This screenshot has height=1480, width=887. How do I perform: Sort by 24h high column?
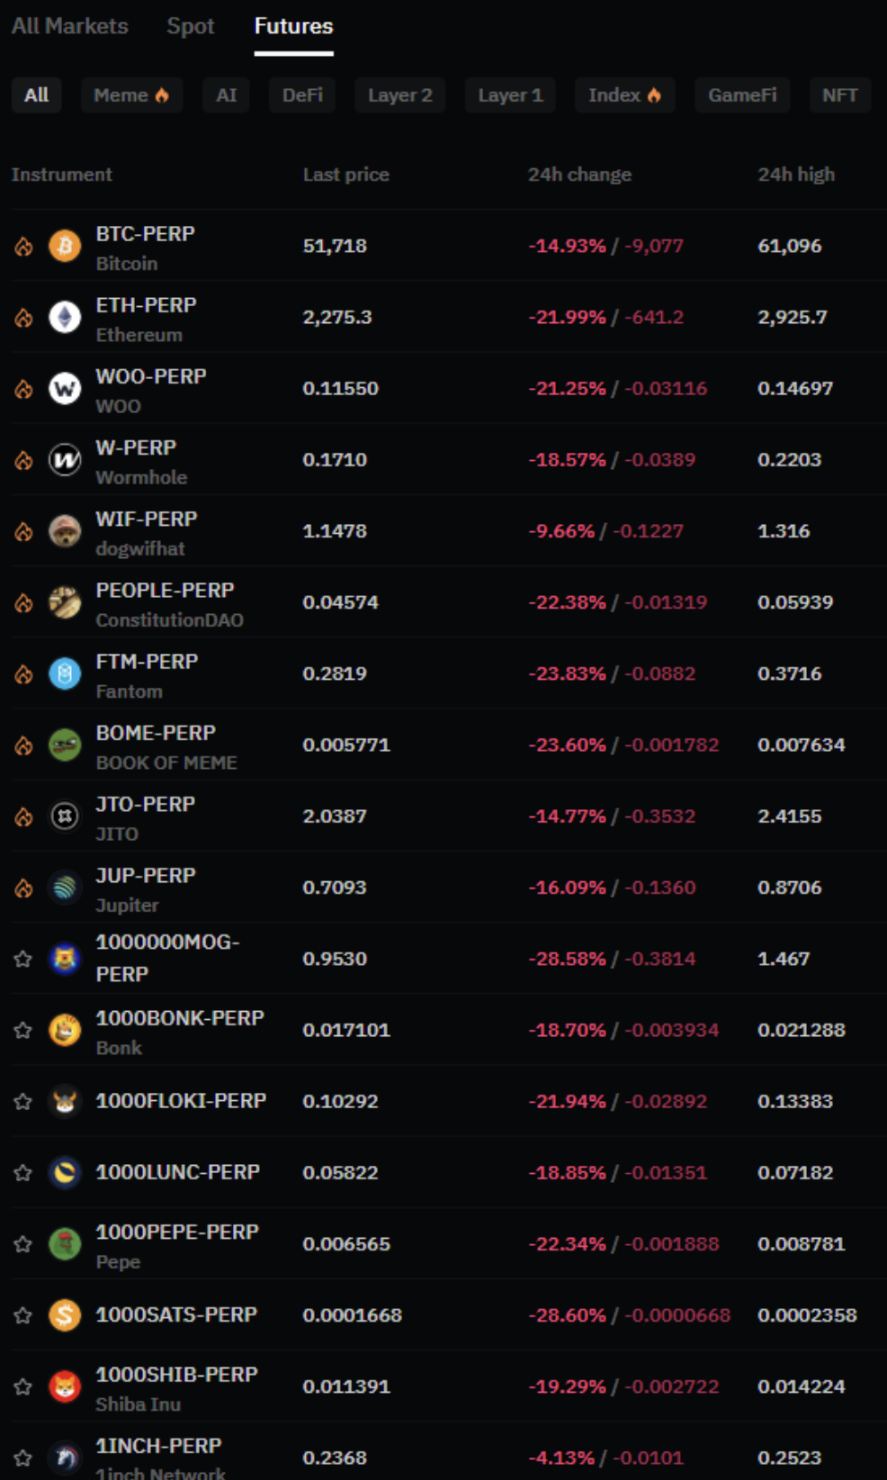pos(796,175)
